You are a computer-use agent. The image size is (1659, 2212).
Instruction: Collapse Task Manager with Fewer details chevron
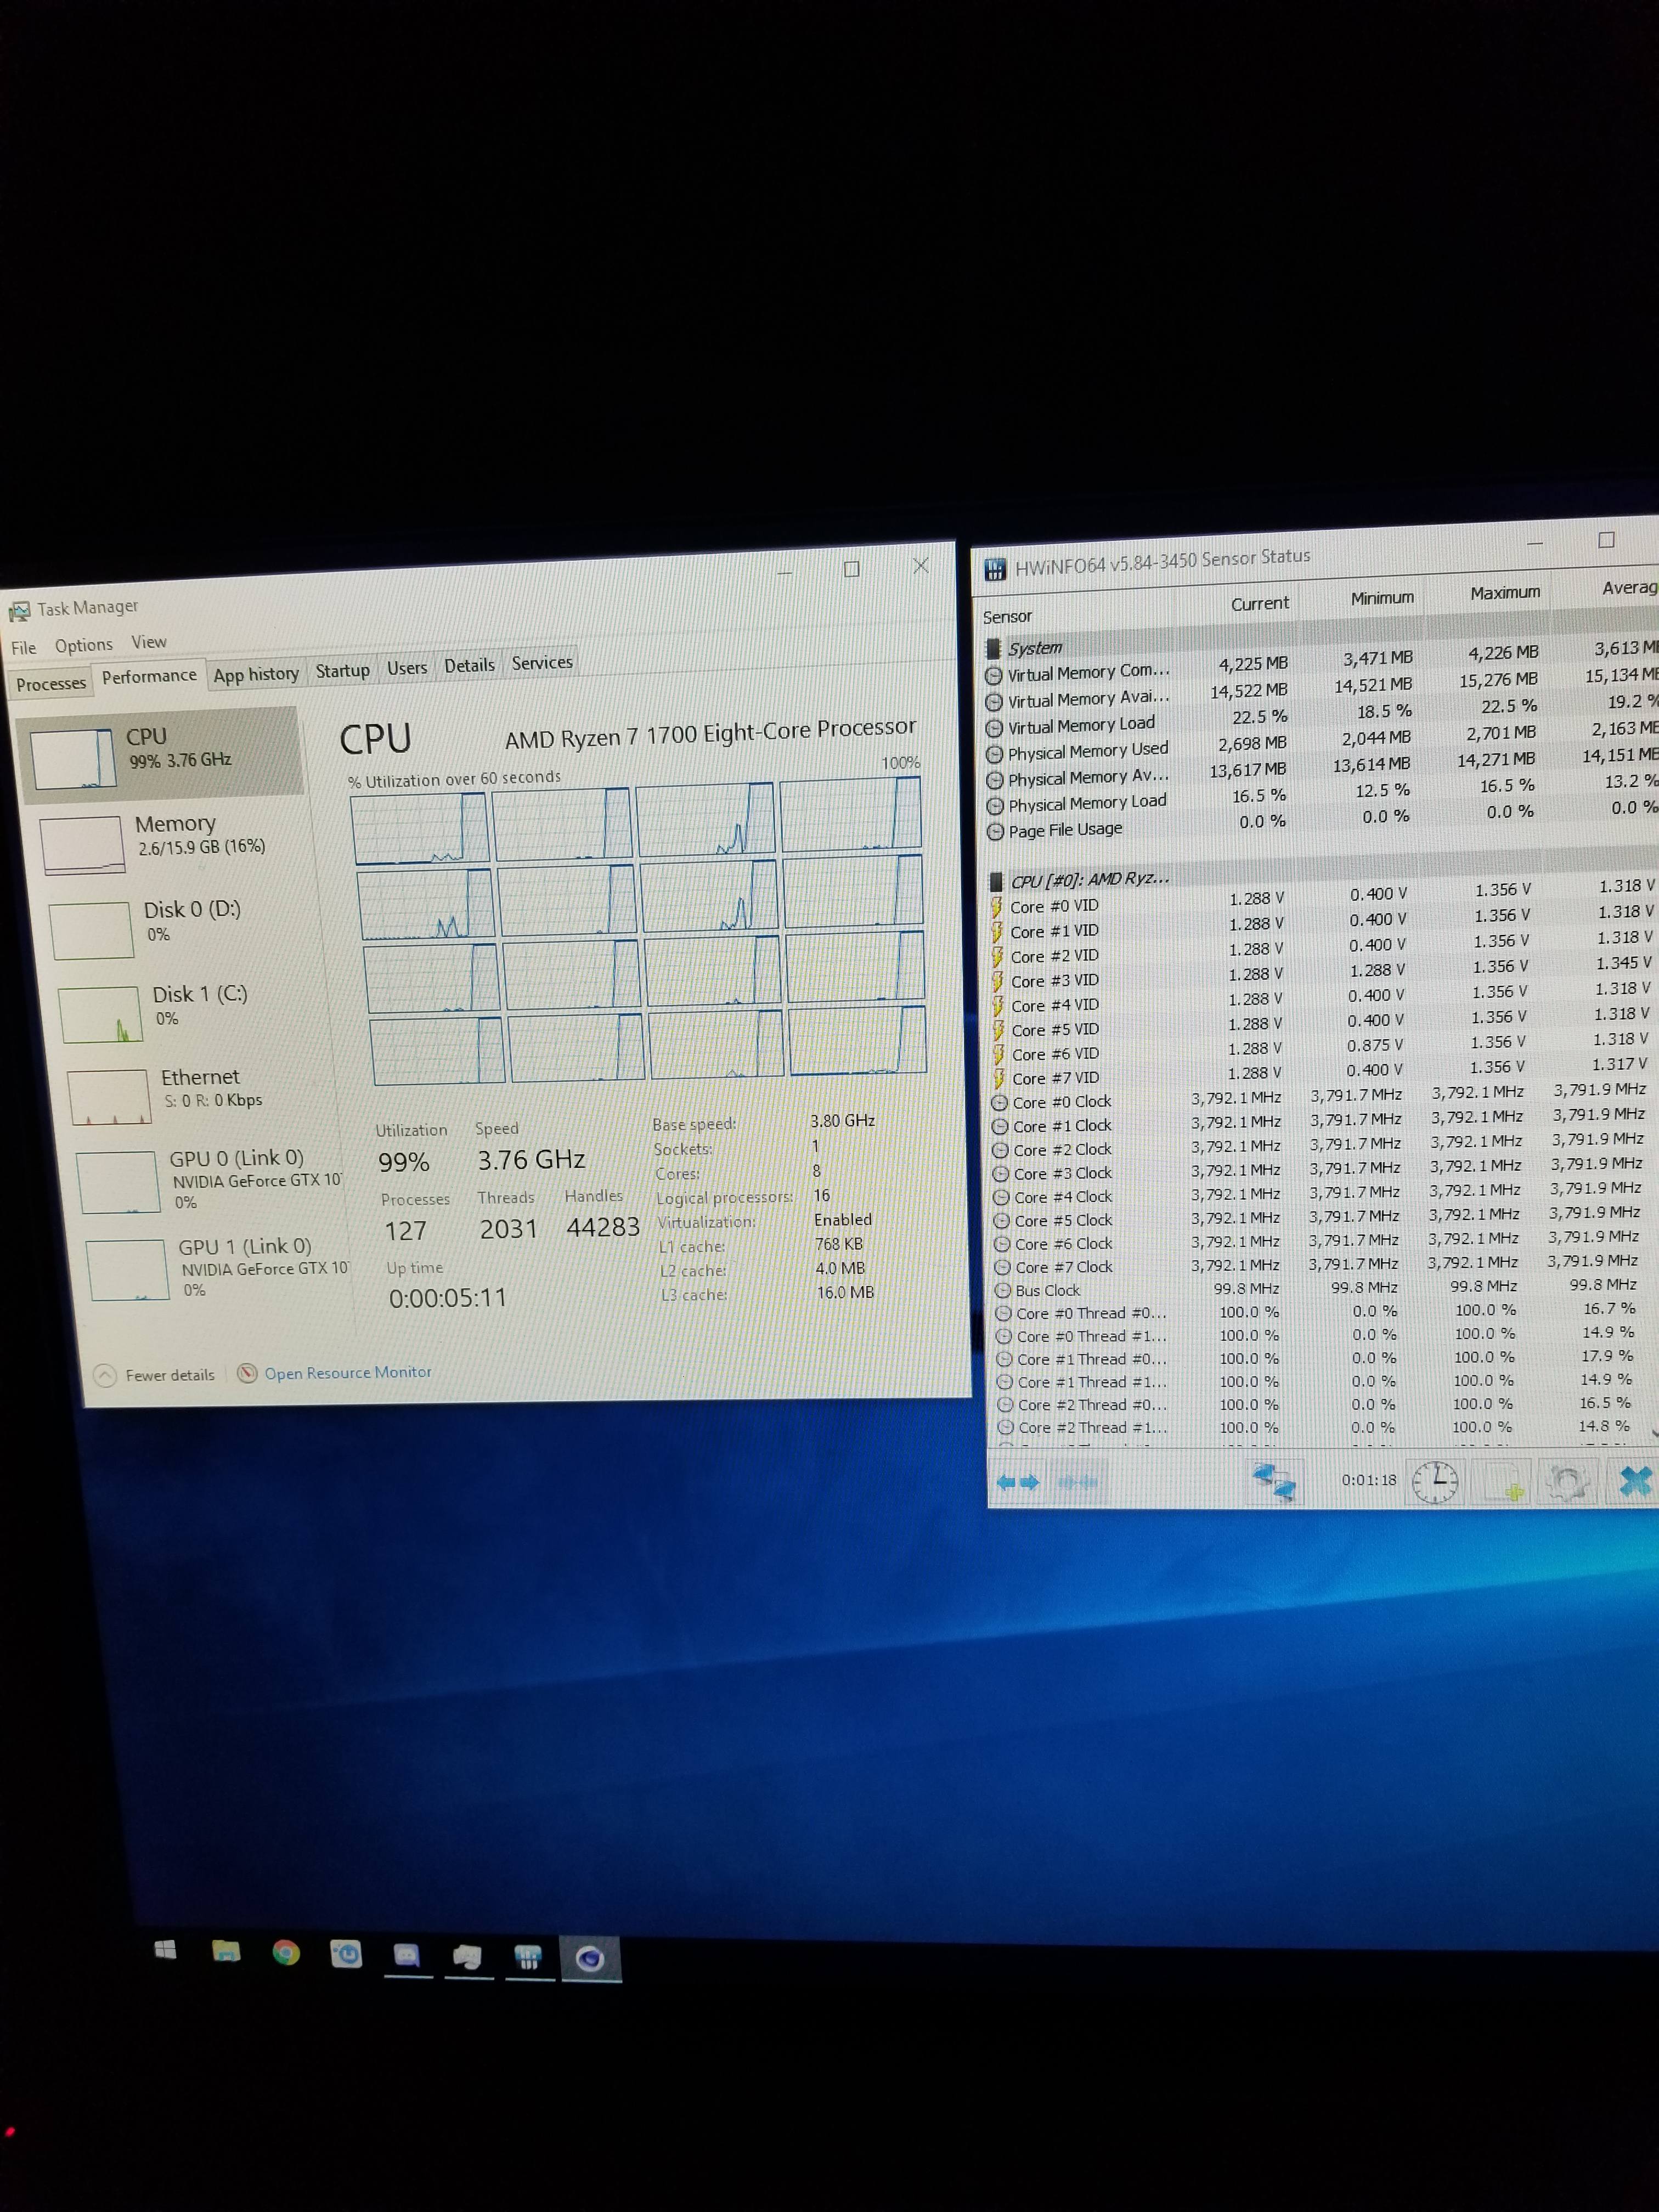click(104, 1376)
